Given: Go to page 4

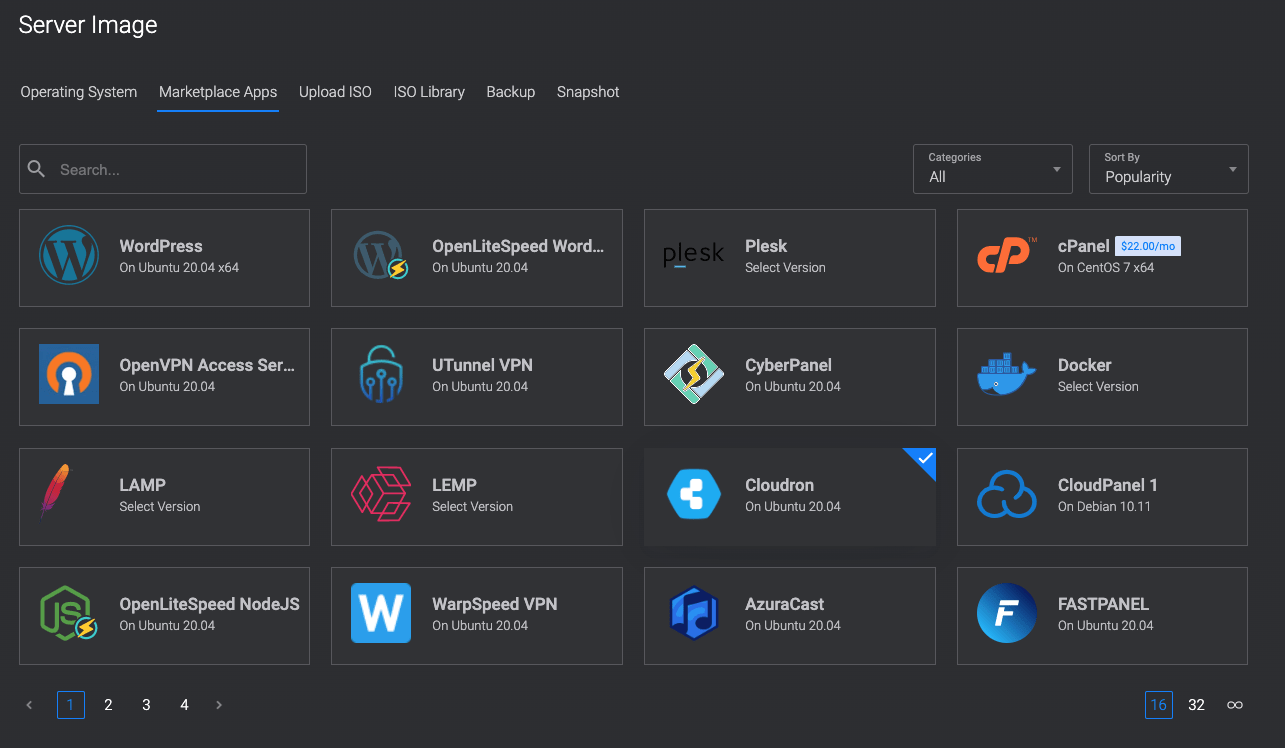Looking at the screenshot, I should coord(184,705).
